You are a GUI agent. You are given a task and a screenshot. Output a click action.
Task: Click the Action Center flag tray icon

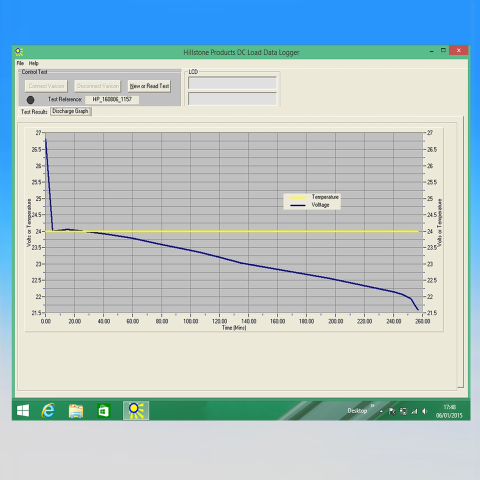392,412
